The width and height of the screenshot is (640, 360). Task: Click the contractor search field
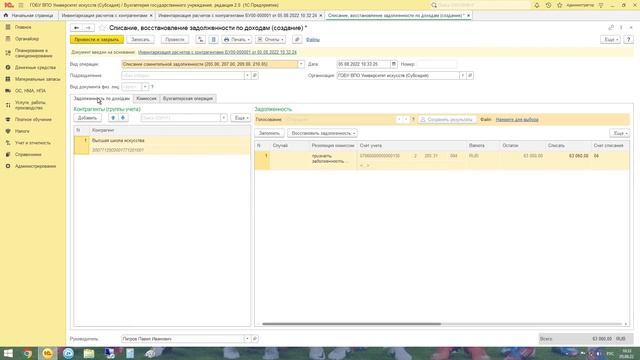point(180,118)
